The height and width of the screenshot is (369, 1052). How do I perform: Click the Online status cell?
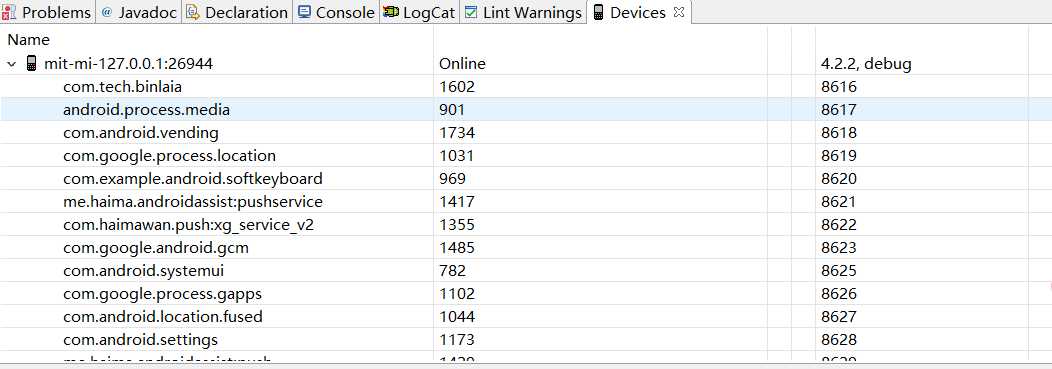462,64
